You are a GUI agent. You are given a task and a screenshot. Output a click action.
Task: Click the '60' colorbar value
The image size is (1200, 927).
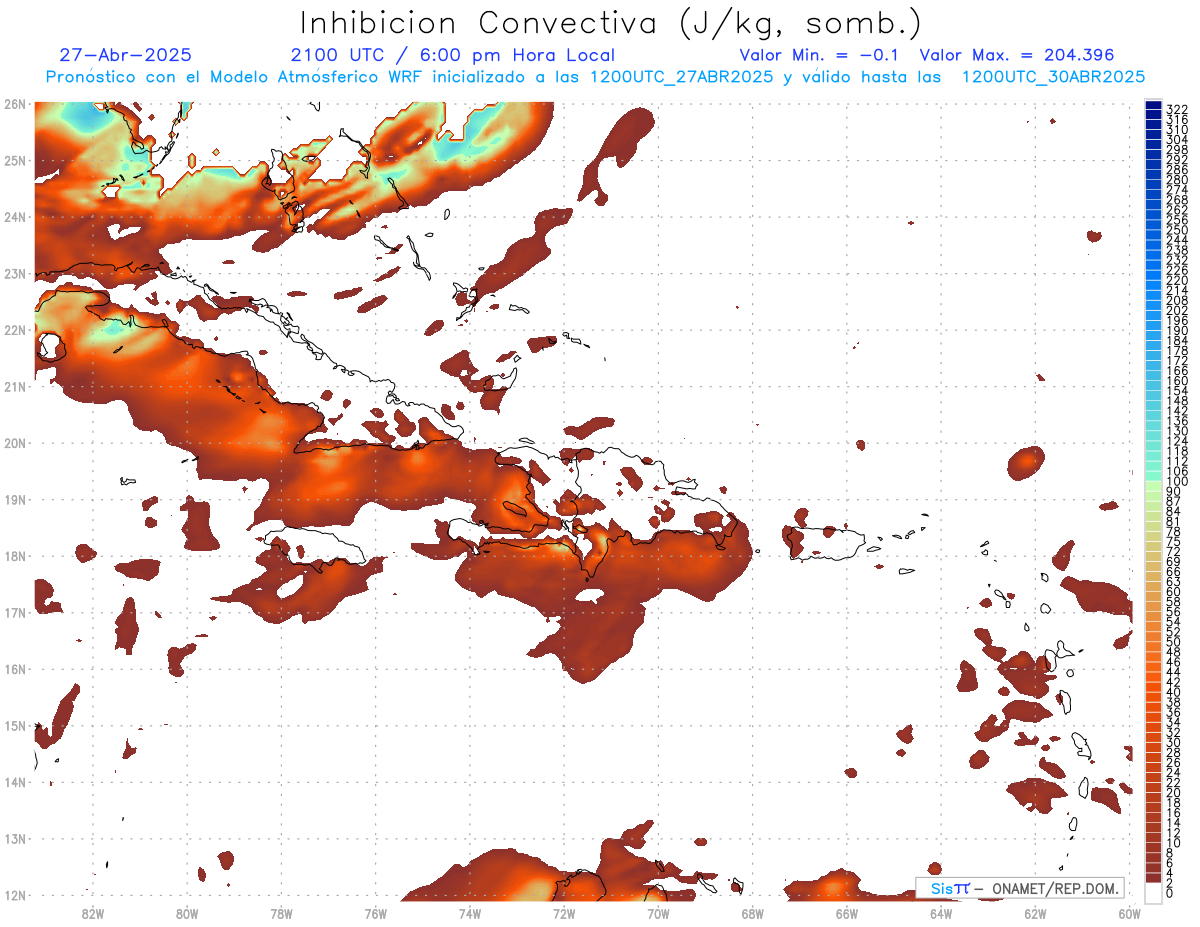point(1173,591)
